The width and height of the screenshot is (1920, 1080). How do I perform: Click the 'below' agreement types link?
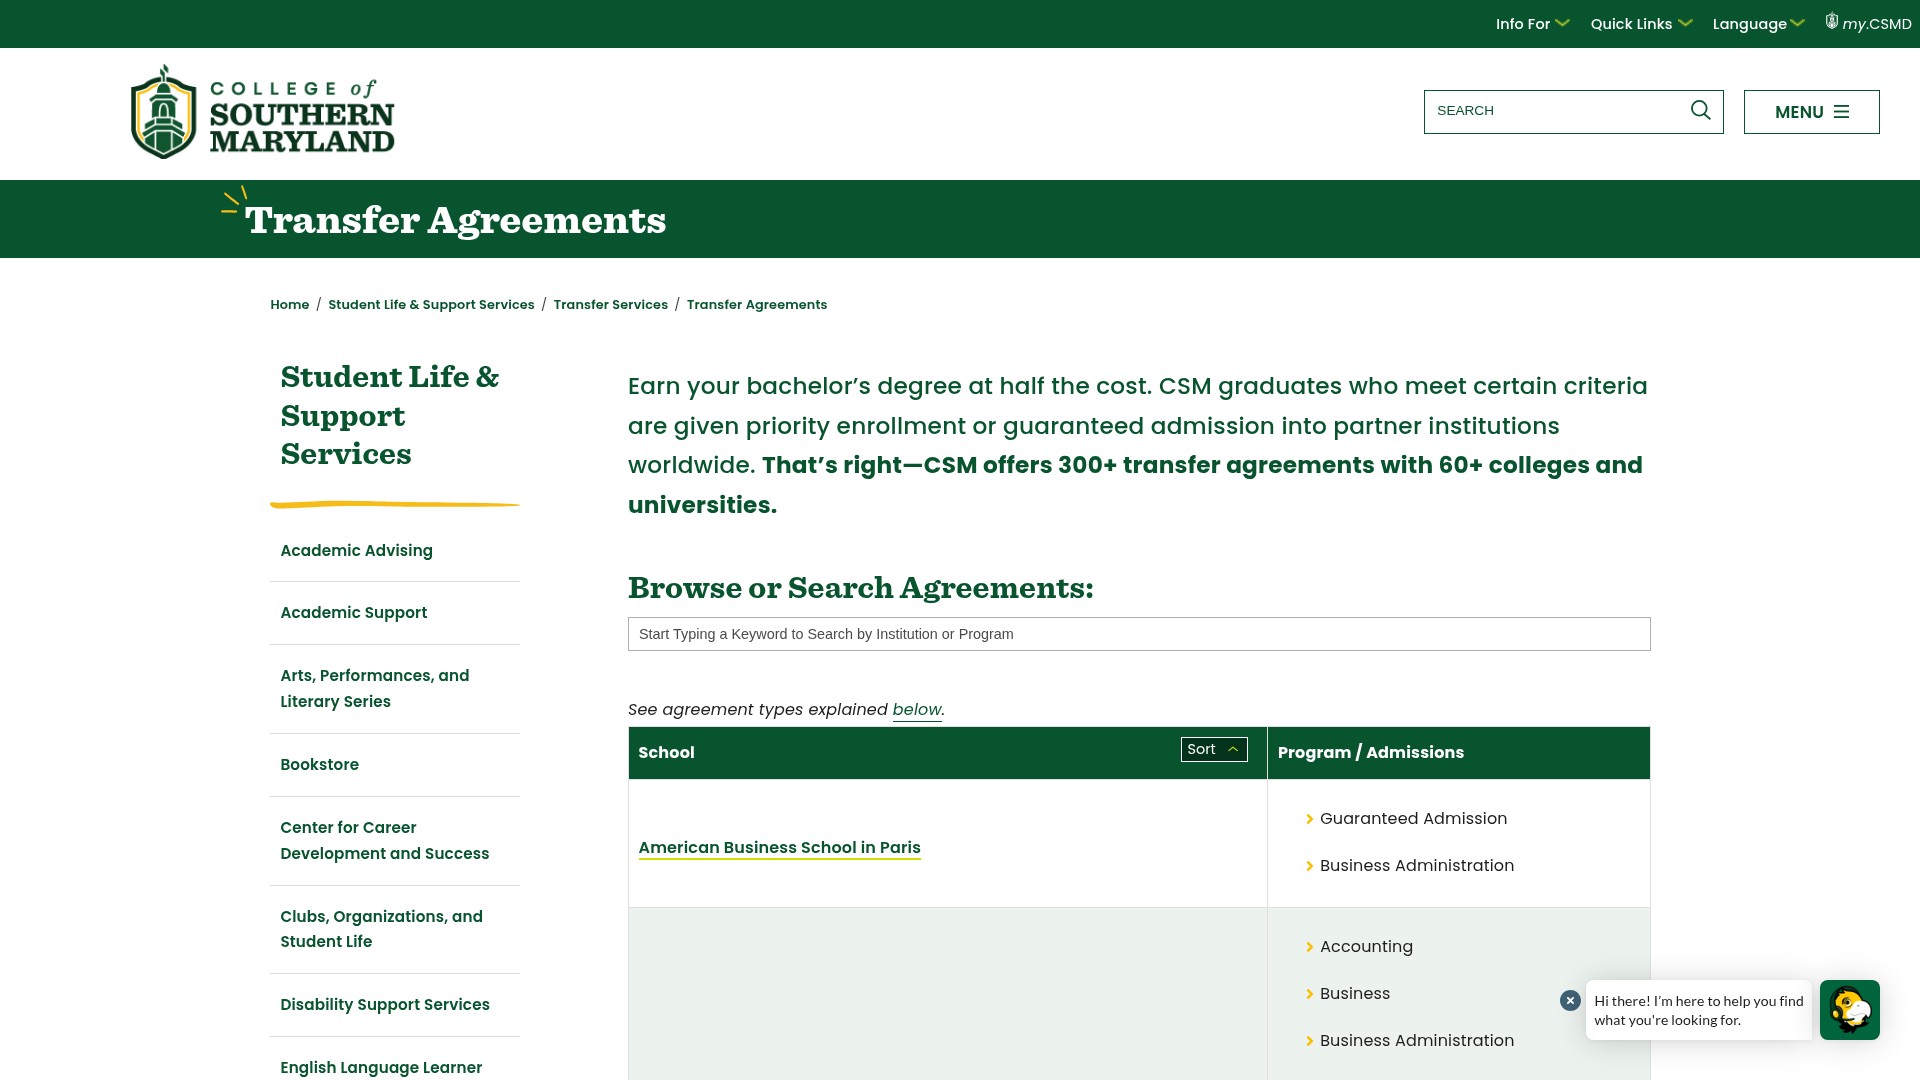917,709
